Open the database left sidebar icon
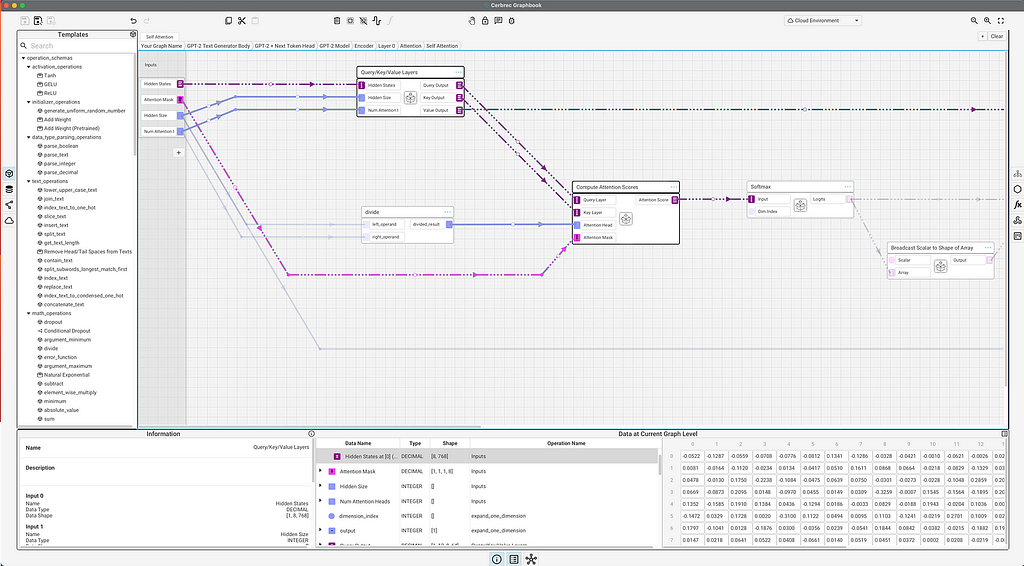 tap(9, 189)
